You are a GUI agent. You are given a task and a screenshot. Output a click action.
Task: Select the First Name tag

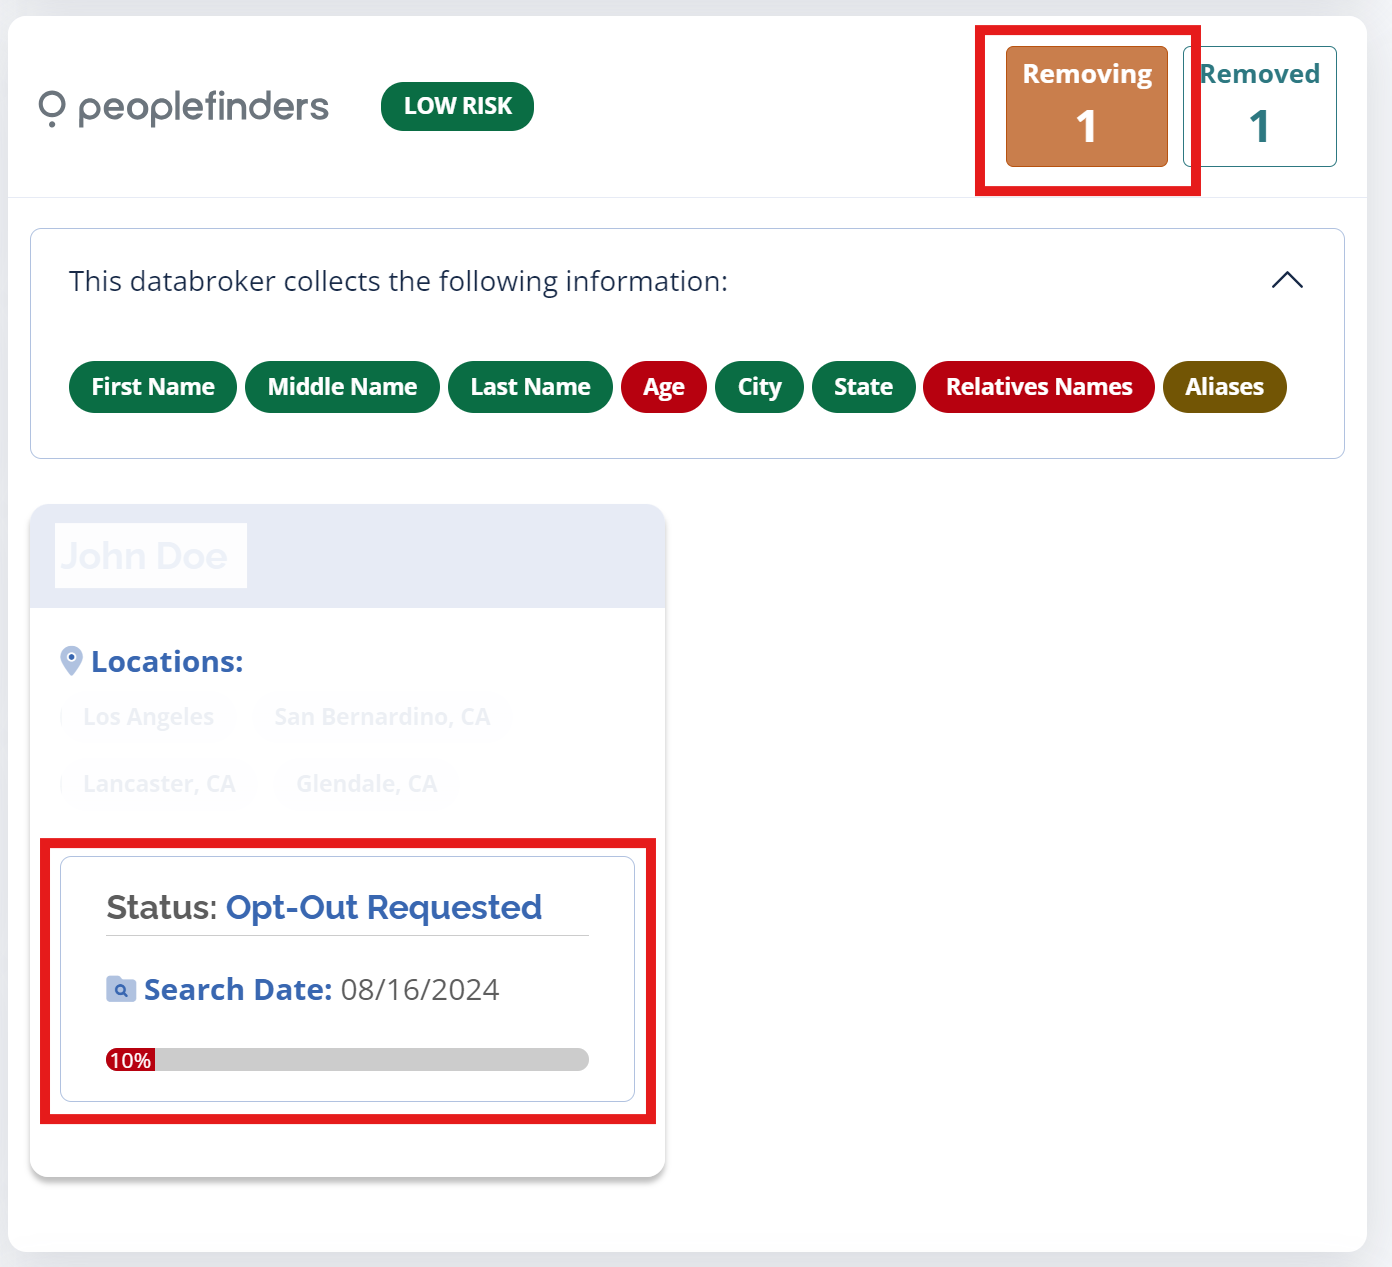click(x=153, y=387)
